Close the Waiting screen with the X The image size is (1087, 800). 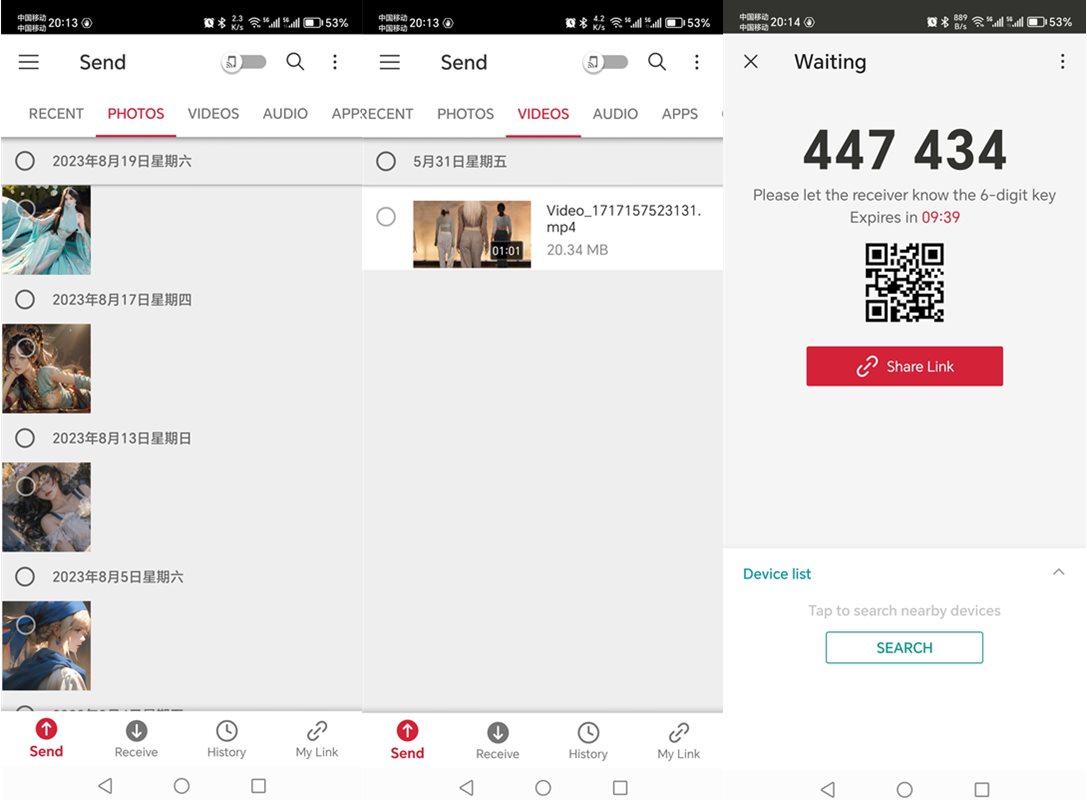751,62
